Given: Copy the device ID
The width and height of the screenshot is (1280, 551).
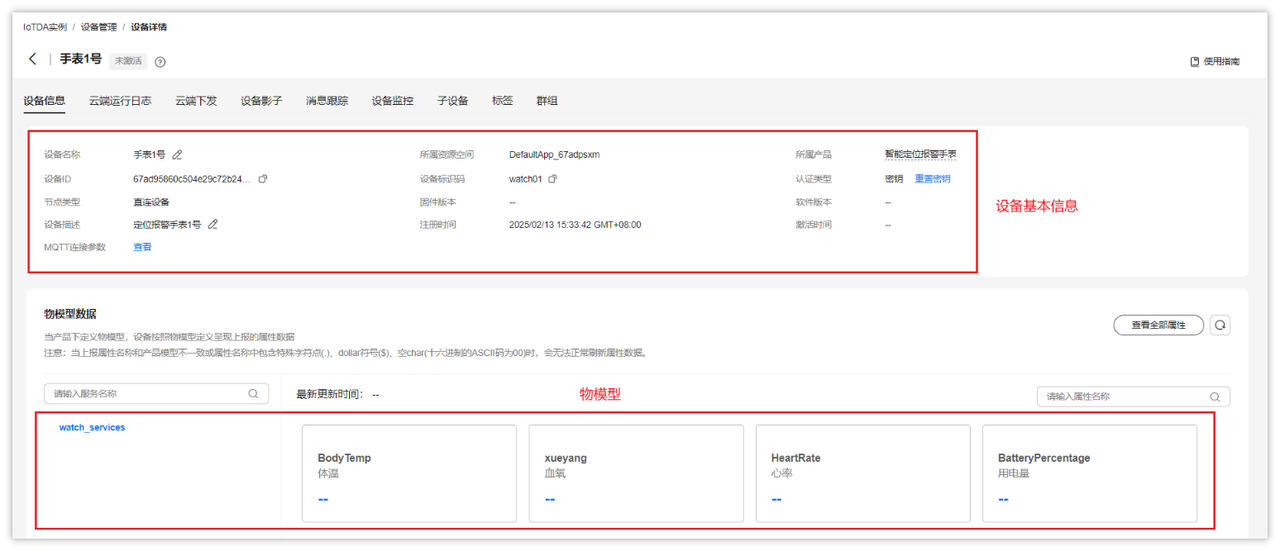Looking at the screenshot, I should pos(263,179).
